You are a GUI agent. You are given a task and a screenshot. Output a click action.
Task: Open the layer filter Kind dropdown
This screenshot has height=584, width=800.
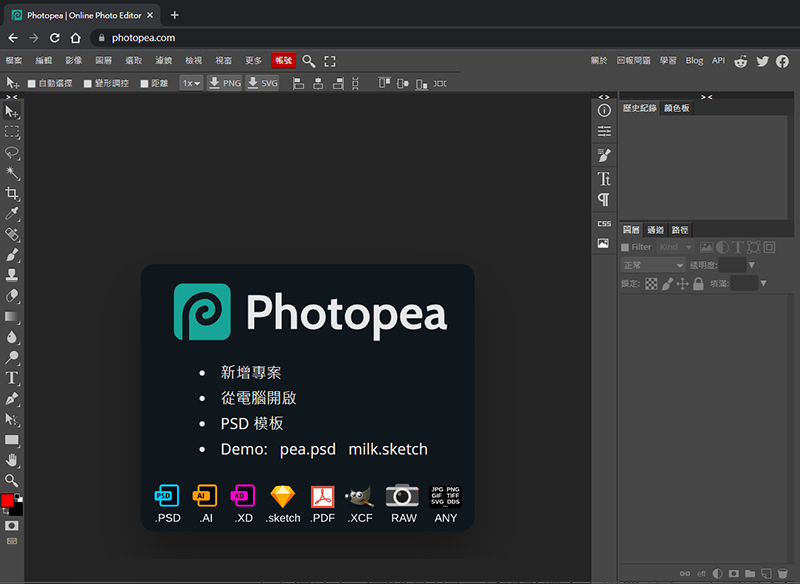click(x=676, y=247)
